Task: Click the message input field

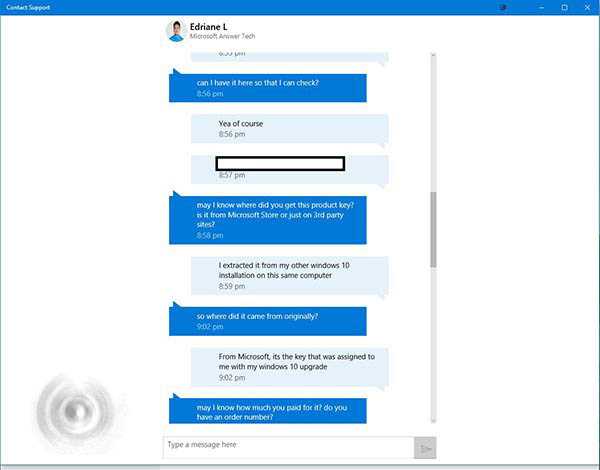Action: tap(289, 447)
